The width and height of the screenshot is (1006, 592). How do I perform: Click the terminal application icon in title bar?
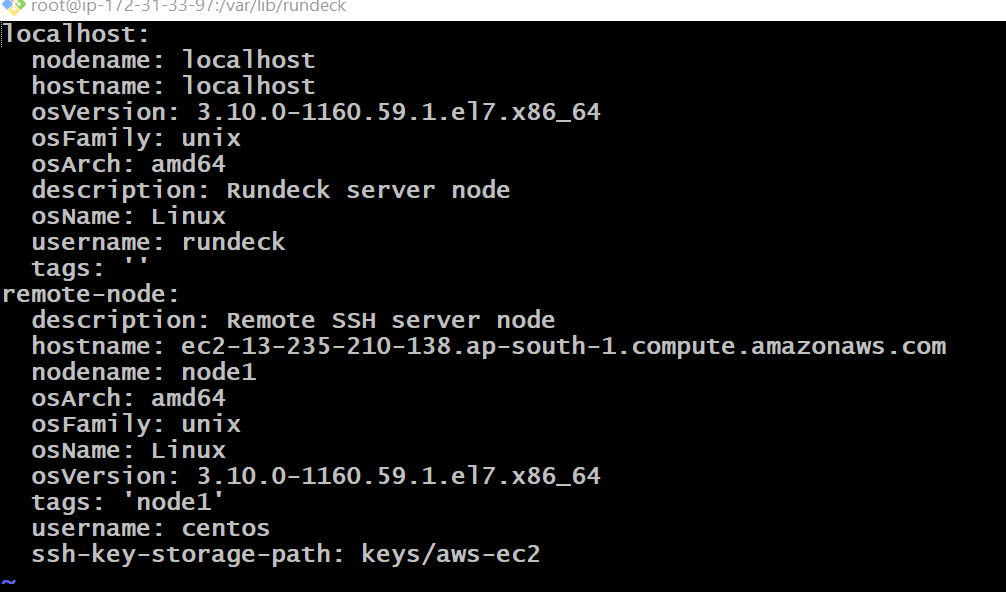point(13,7)
